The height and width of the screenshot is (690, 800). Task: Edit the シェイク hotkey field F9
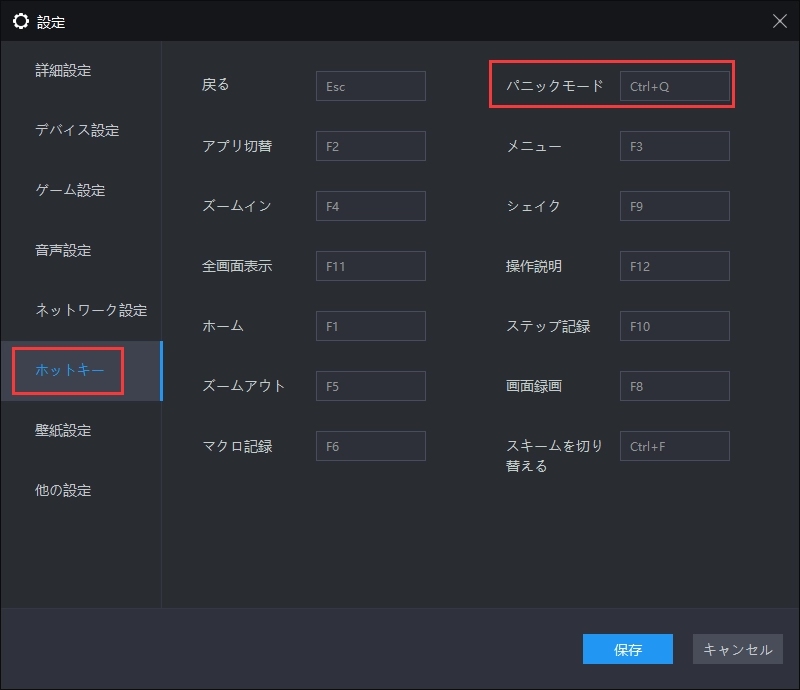[674, 206]
